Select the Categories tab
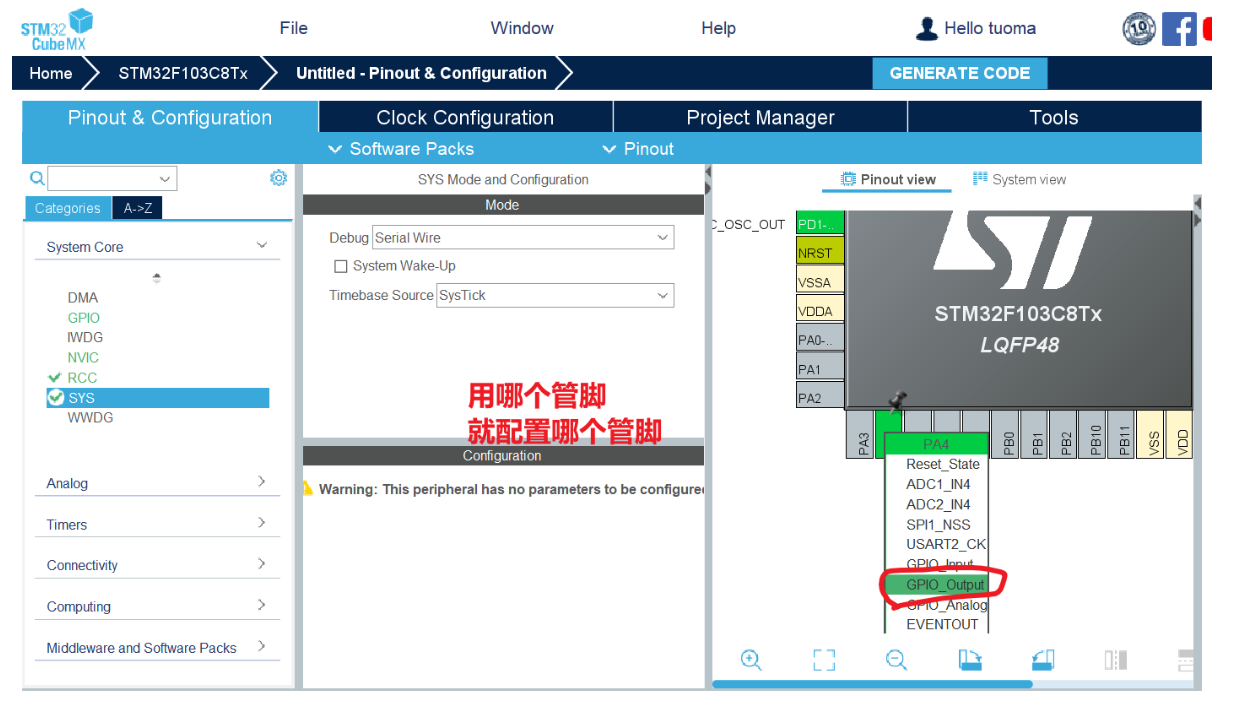The height and width of the screenshot is (722, 1237). click(x=68, y=208)
